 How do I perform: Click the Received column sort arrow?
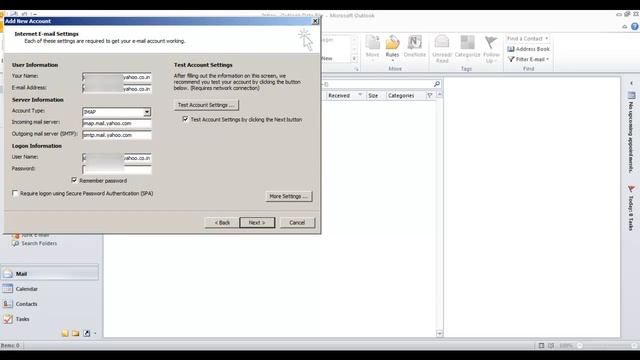point(360,95)
